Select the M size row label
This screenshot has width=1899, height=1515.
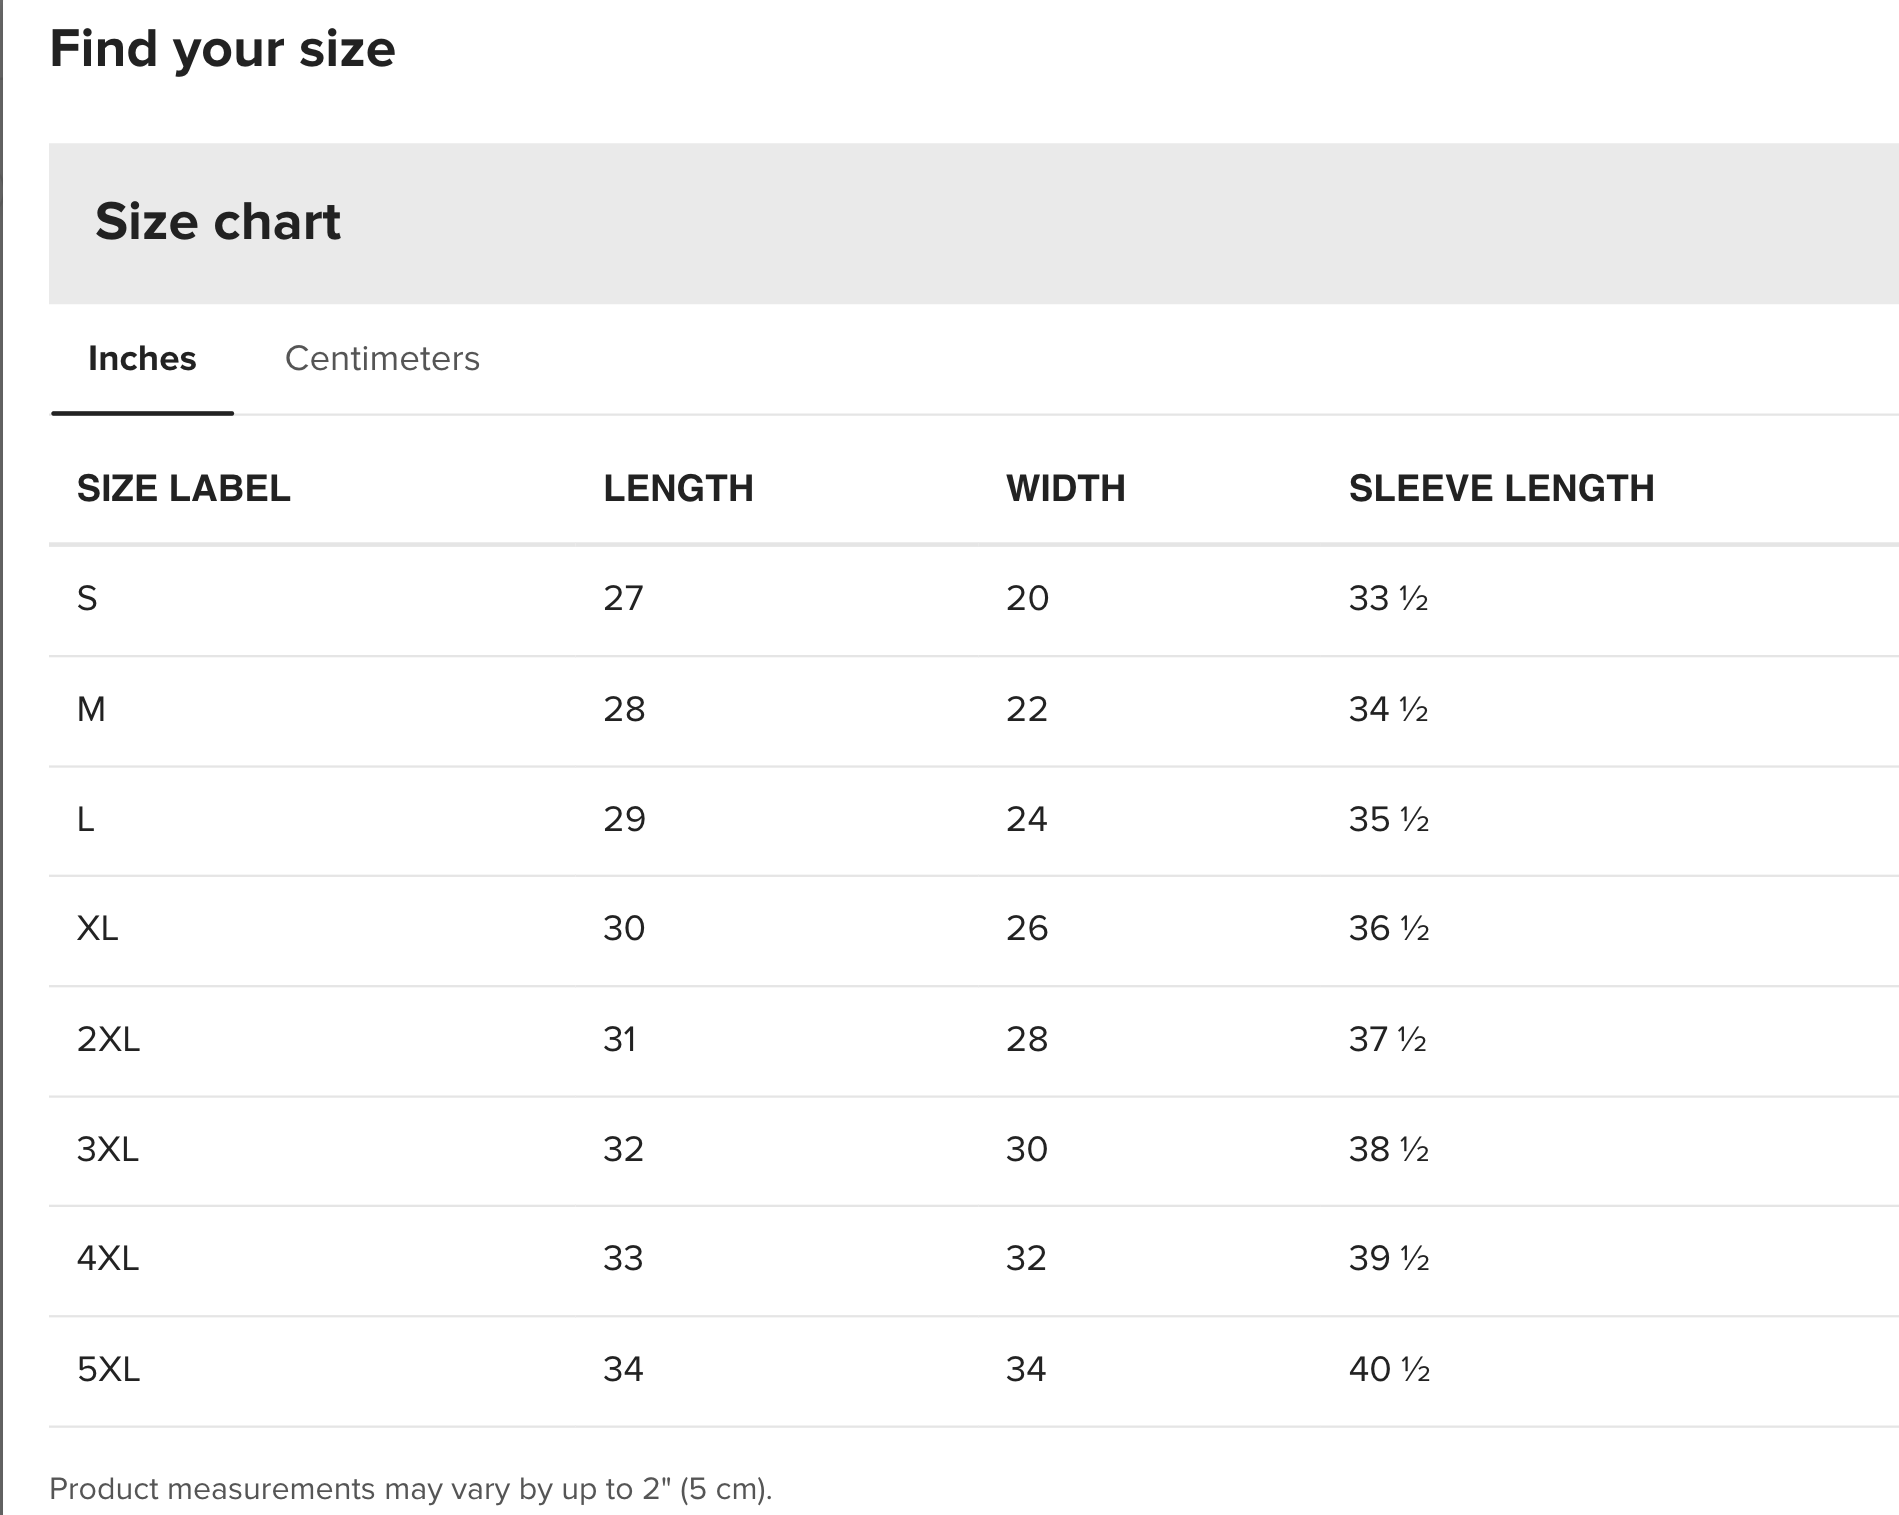(x=91, y=709)
